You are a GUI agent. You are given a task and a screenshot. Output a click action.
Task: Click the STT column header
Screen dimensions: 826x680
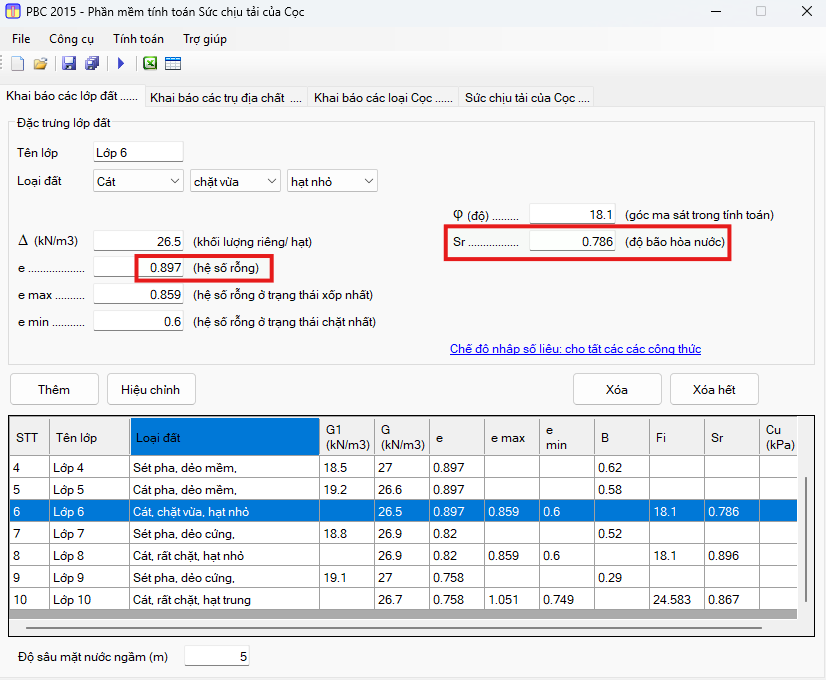coord(30,437)
